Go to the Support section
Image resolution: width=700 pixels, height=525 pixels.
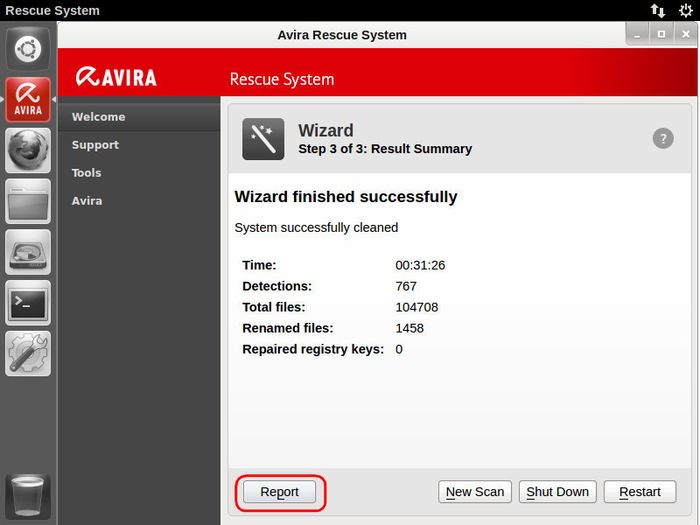click(x=95, y=145)
